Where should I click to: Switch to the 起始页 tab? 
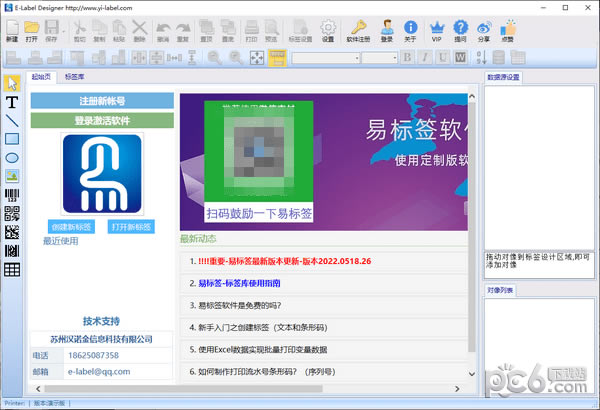point(41,77)
